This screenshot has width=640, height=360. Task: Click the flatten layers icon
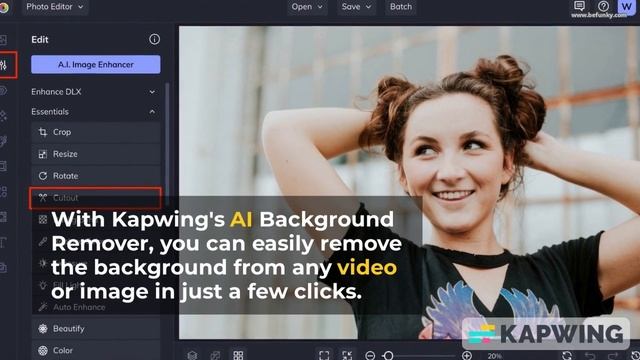215,355
